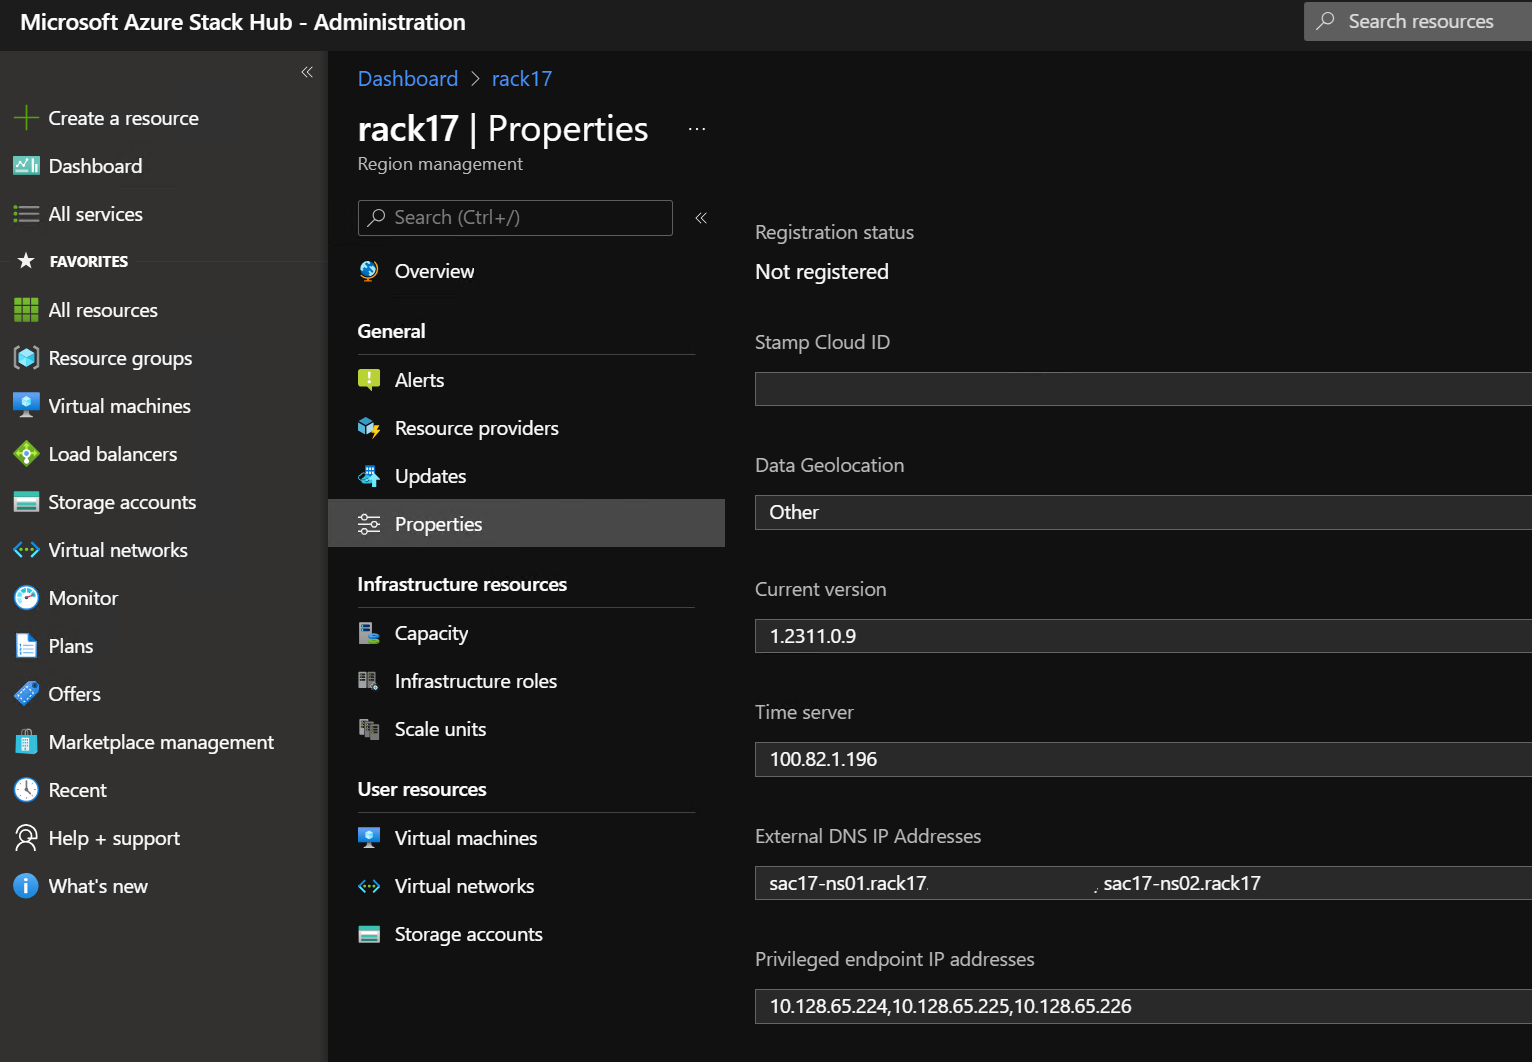Open Resource providers icon in menu
1532x1062 pixels.
click(369, 428)
